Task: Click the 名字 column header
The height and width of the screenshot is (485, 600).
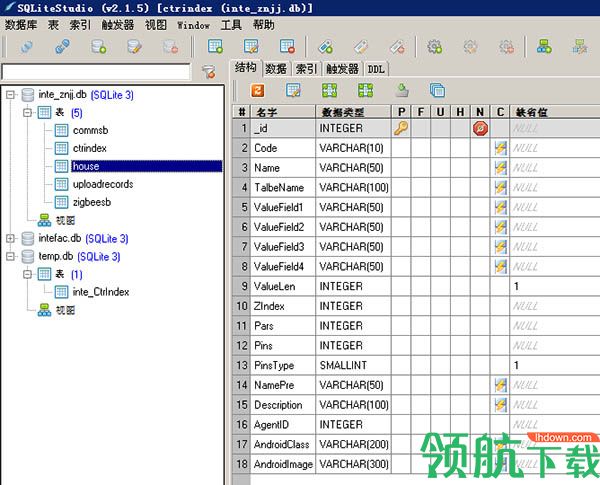Action: click(x=283, y=112)
